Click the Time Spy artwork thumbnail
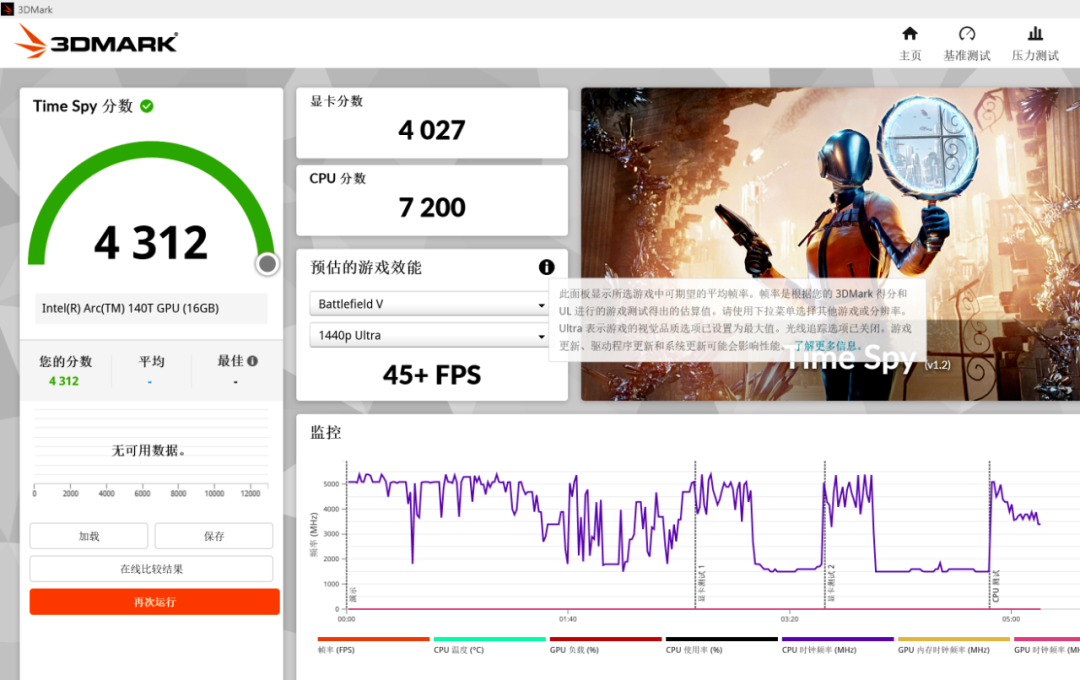1080x680 pixels. coord(830,244)
